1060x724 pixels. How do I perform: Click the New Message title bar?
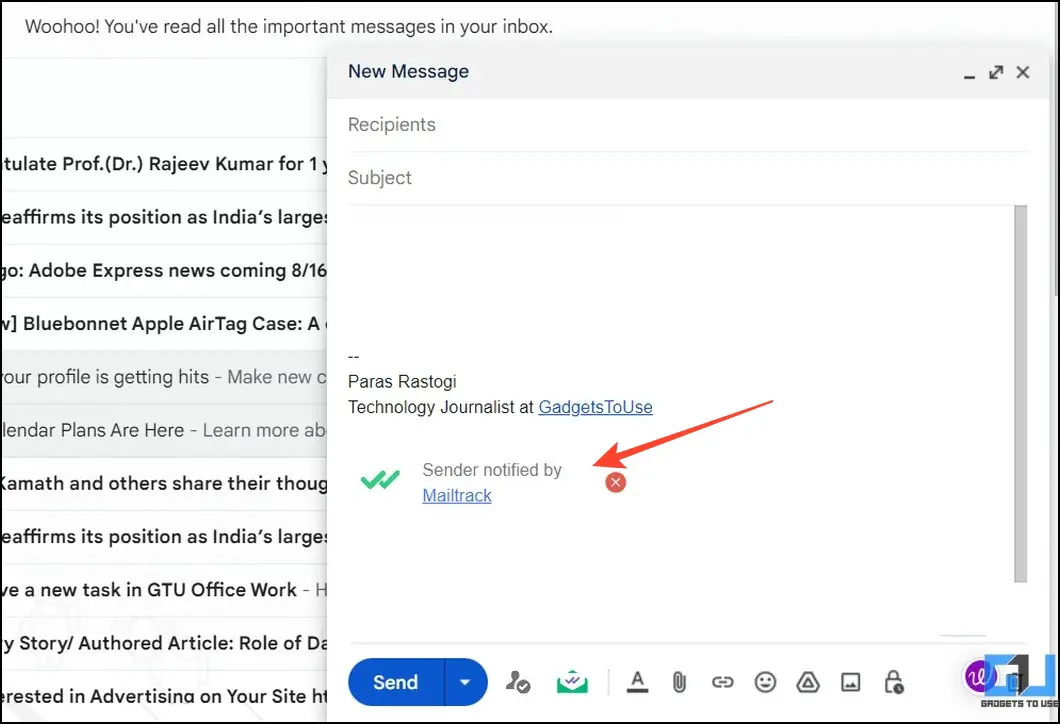click(688, 72)
